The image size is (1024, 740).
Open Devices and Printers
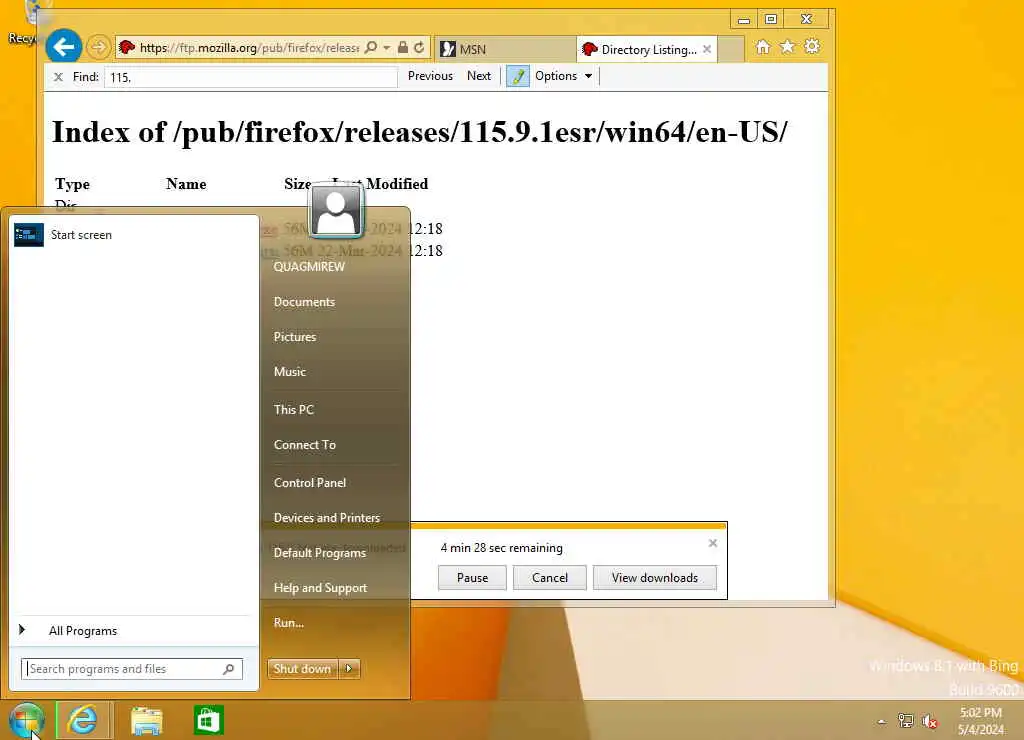pyautogui.click(x=327, y=518)
